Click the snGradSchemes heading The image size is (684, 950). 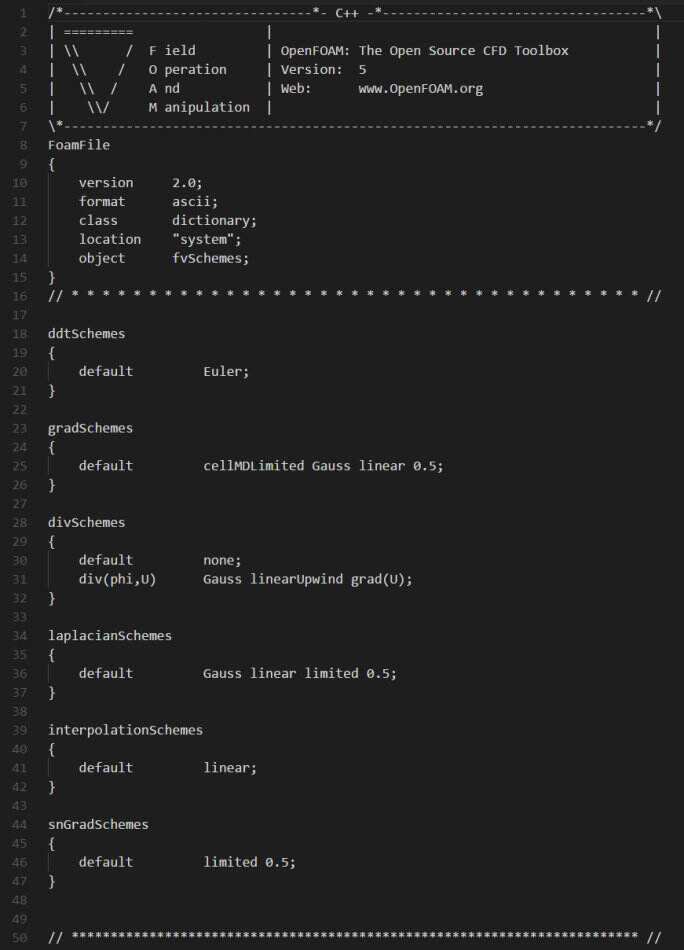(x=98, y=825)
